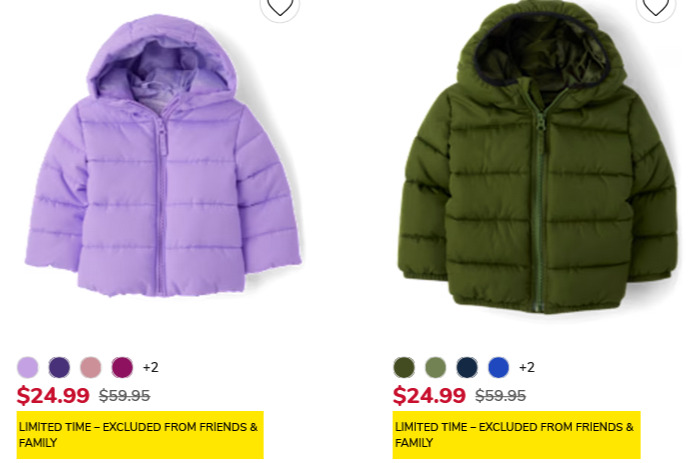Click the $24.99 price under green jacket
The image size is (697, 463).
pos(429,395)
